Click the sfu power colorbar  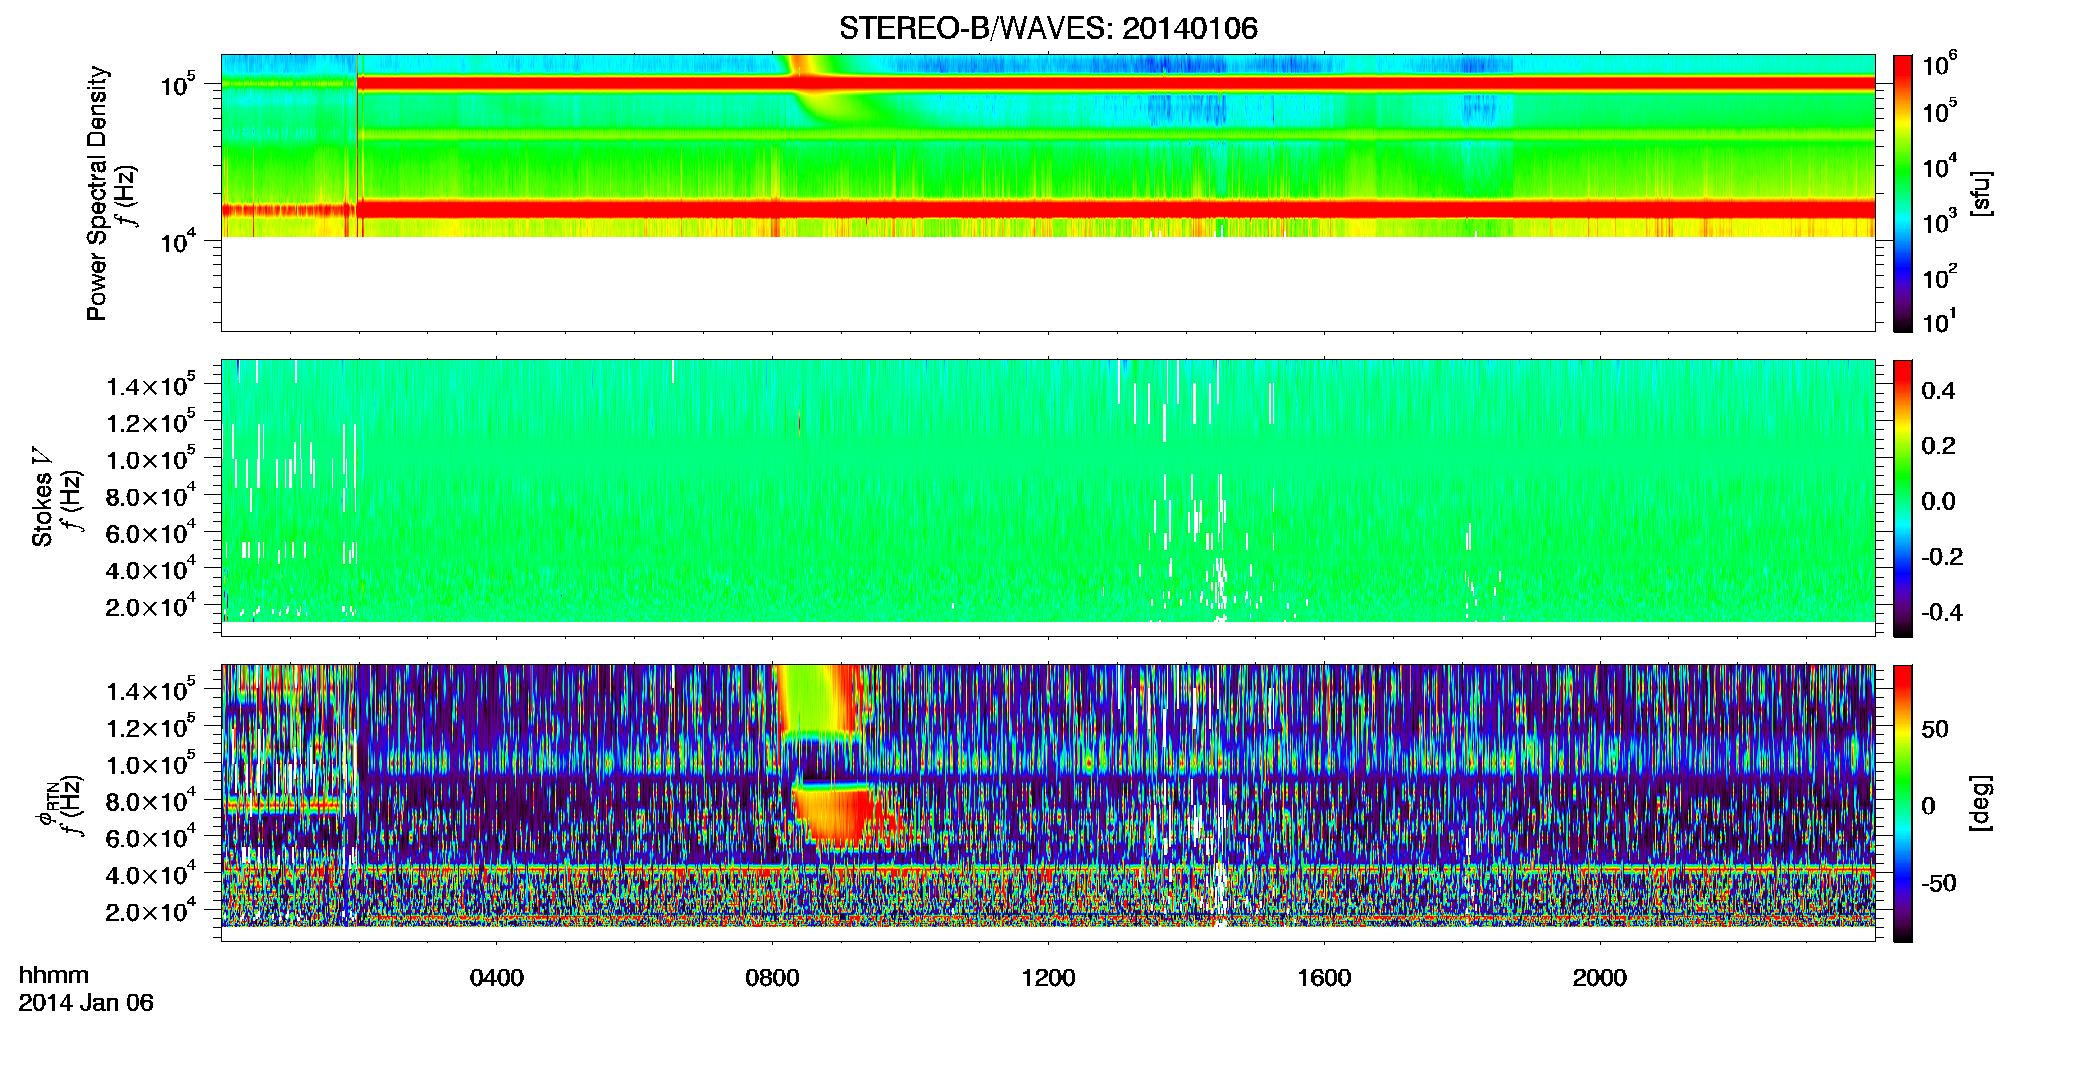[x=1903, y=193]
